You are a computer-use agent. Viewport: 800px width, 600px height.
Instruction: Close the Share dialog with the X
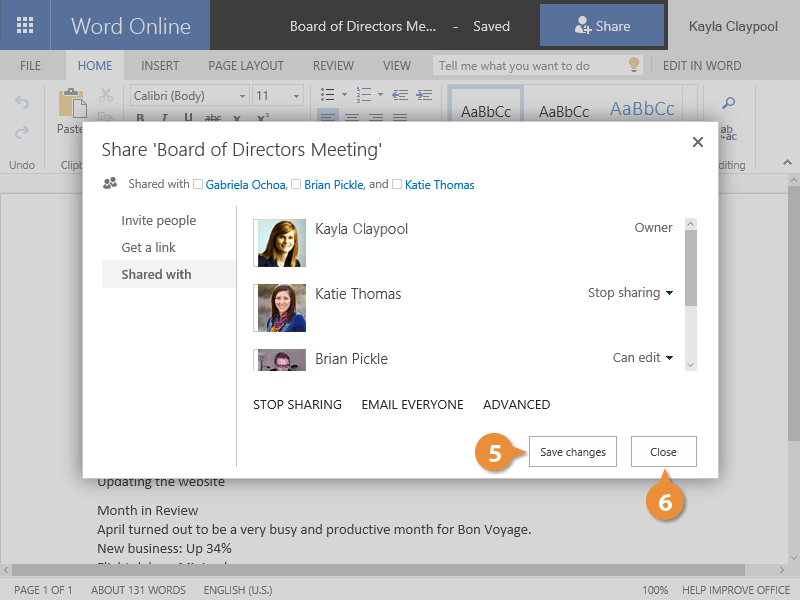coord(698,142)
